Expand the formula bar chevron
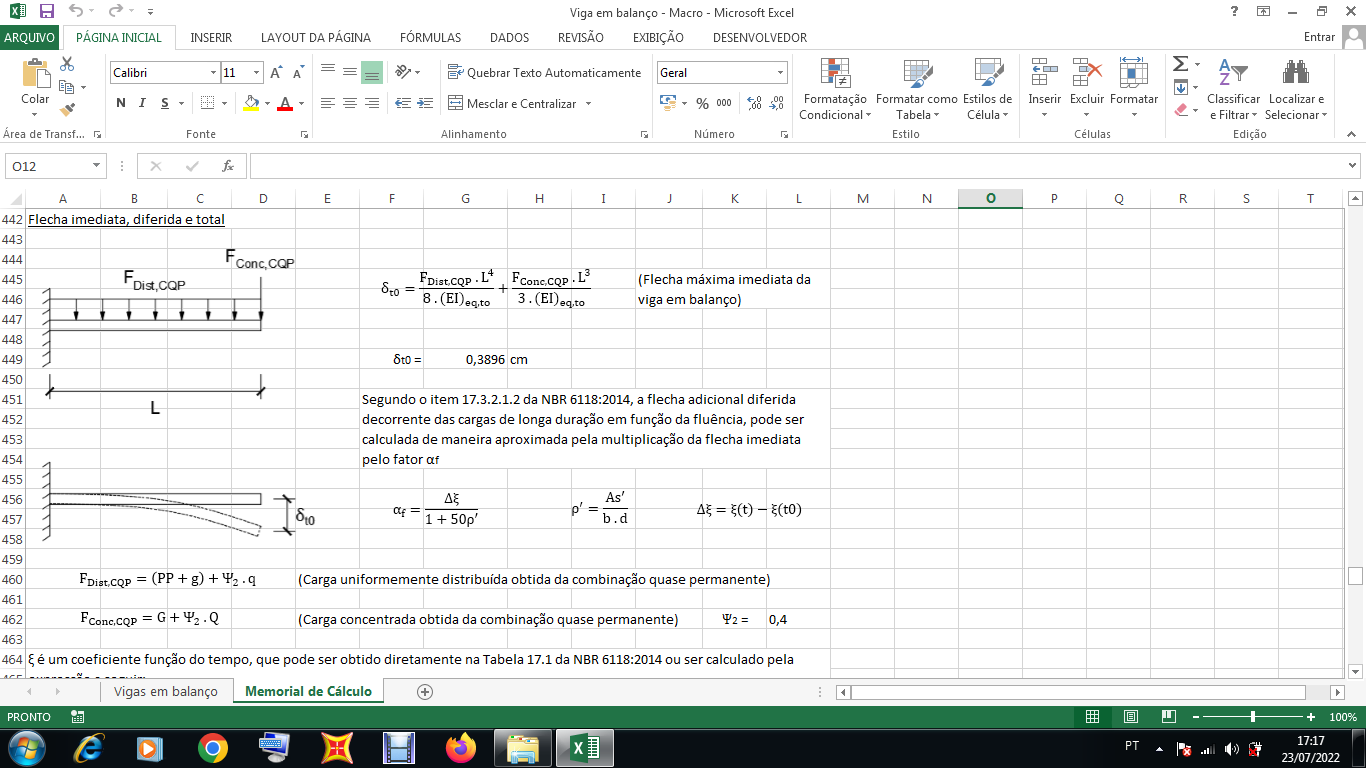 coord(1353,166)
